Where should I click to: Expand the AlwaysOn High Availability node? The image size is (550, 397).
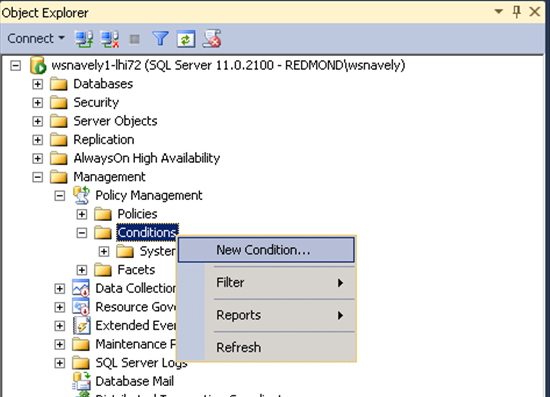38,159
